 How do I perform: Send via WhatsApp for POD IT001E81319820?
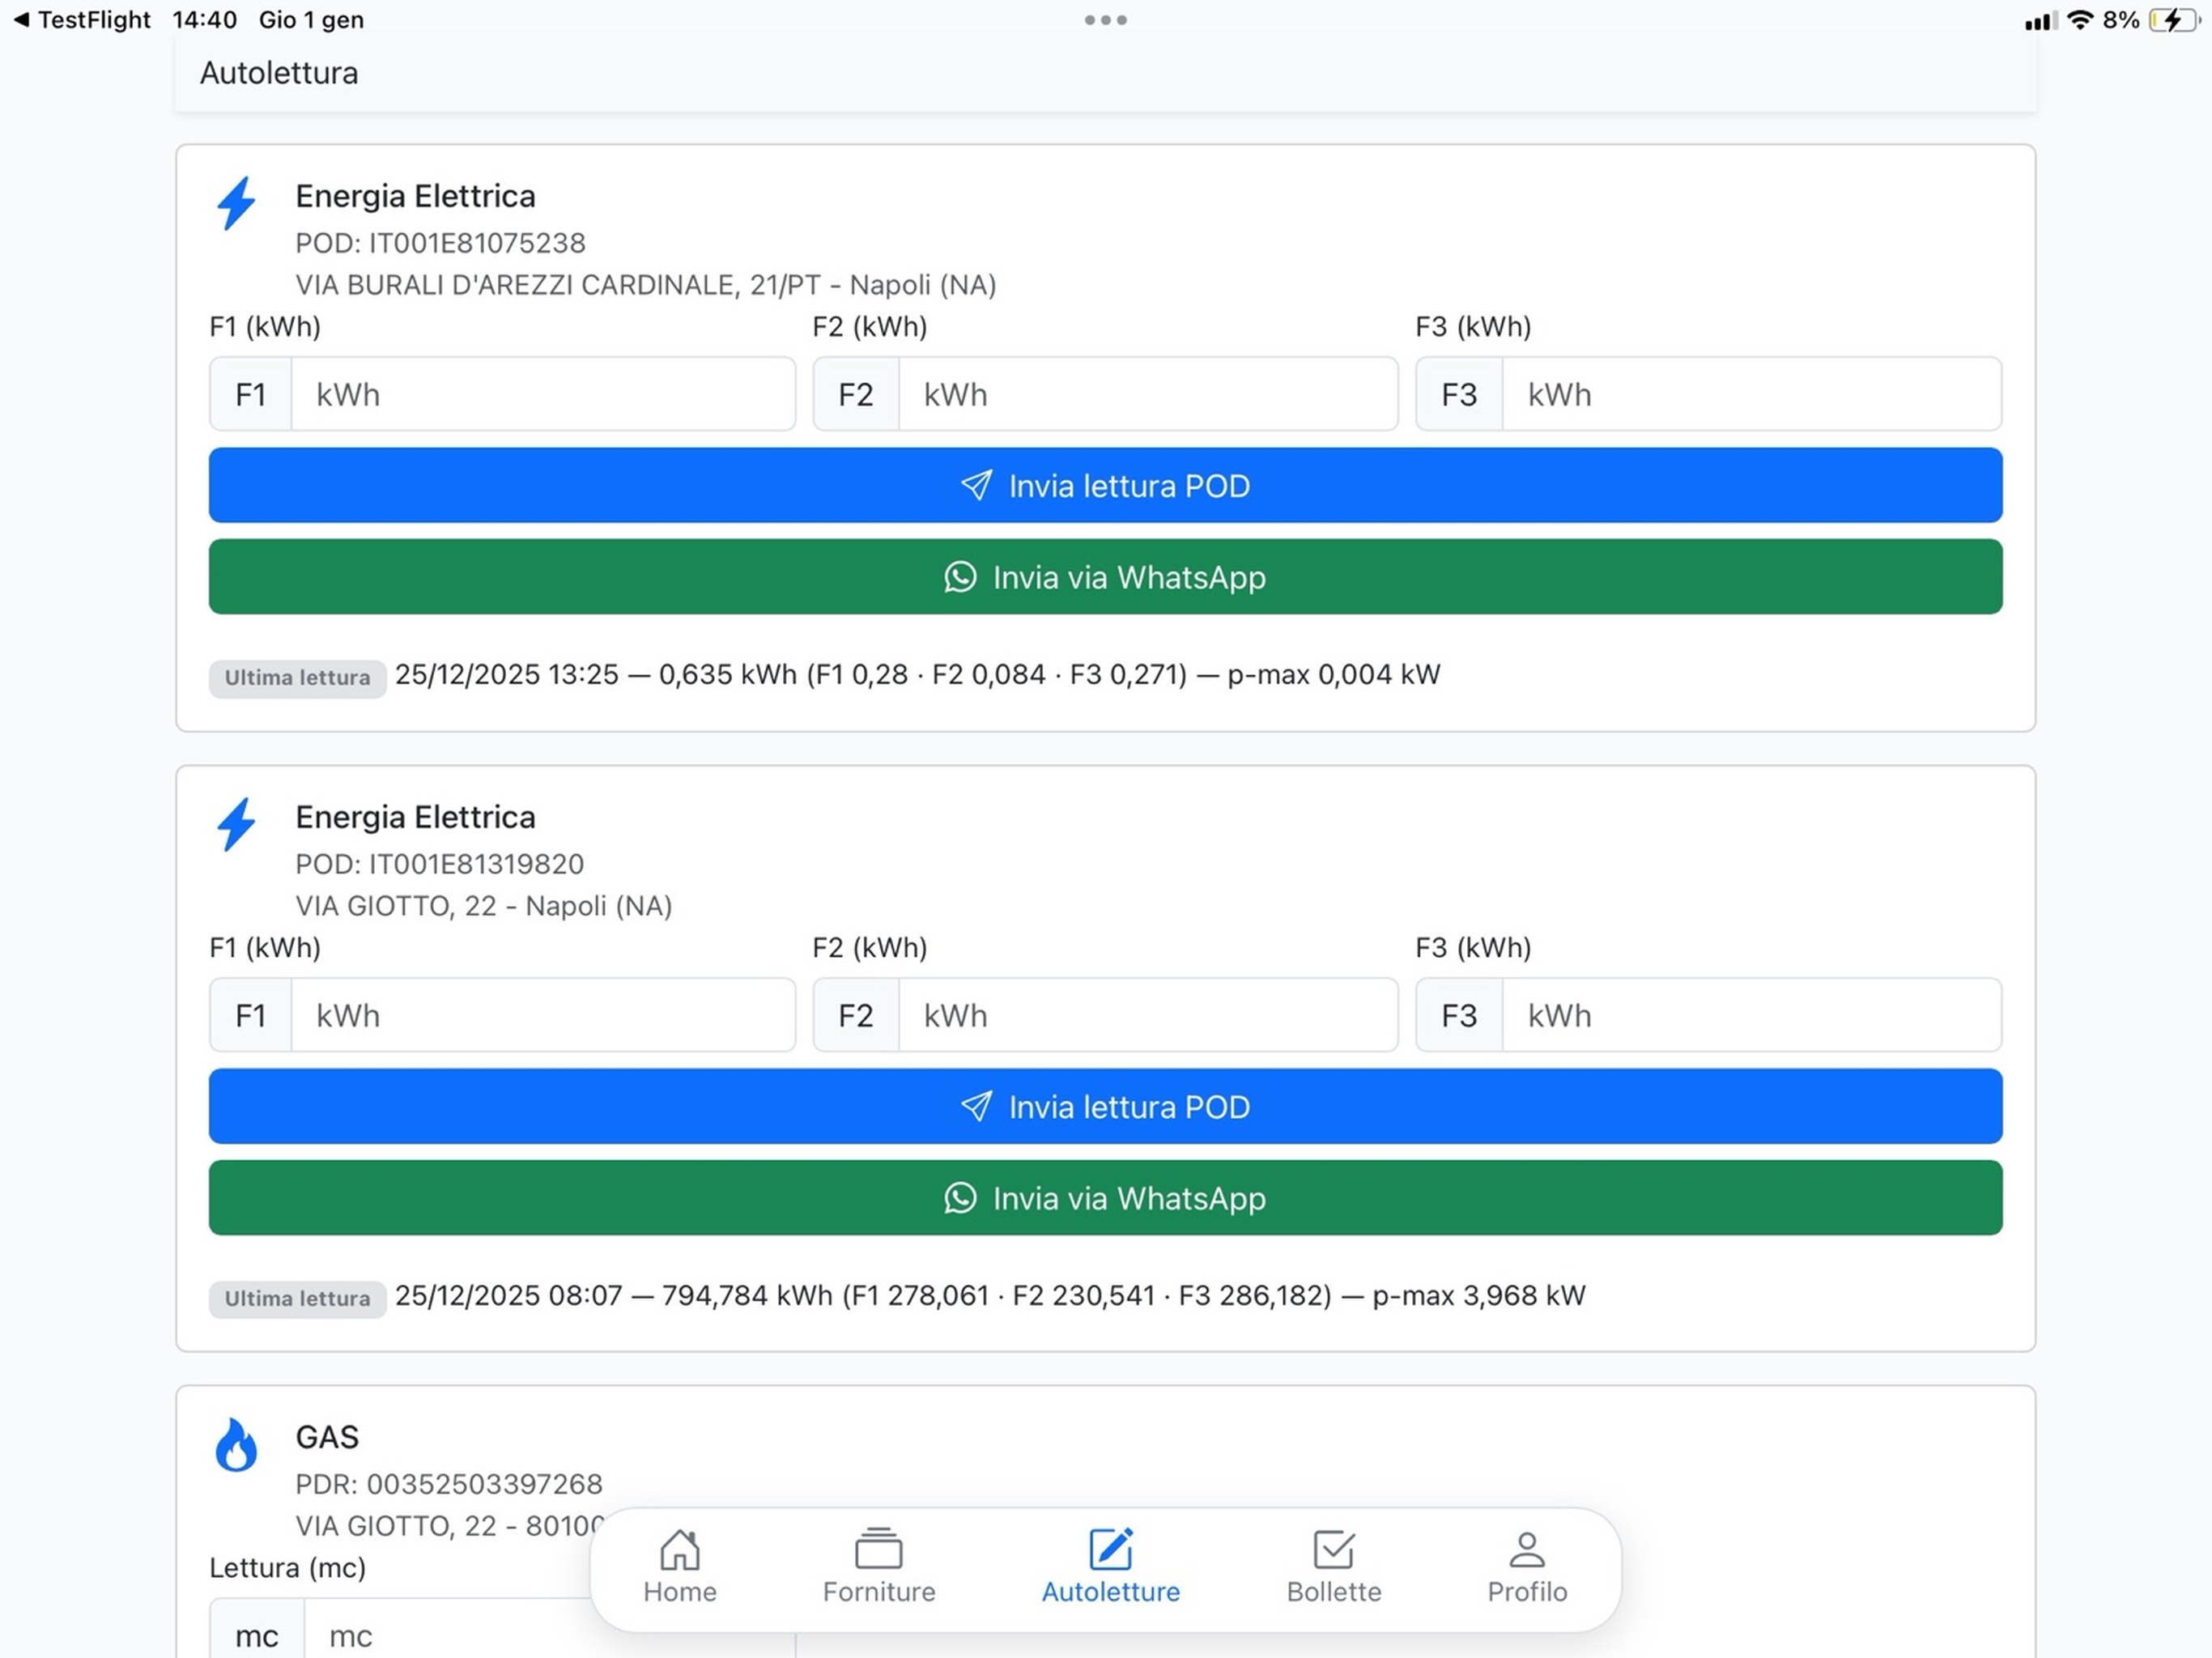click(1106, 1198)
